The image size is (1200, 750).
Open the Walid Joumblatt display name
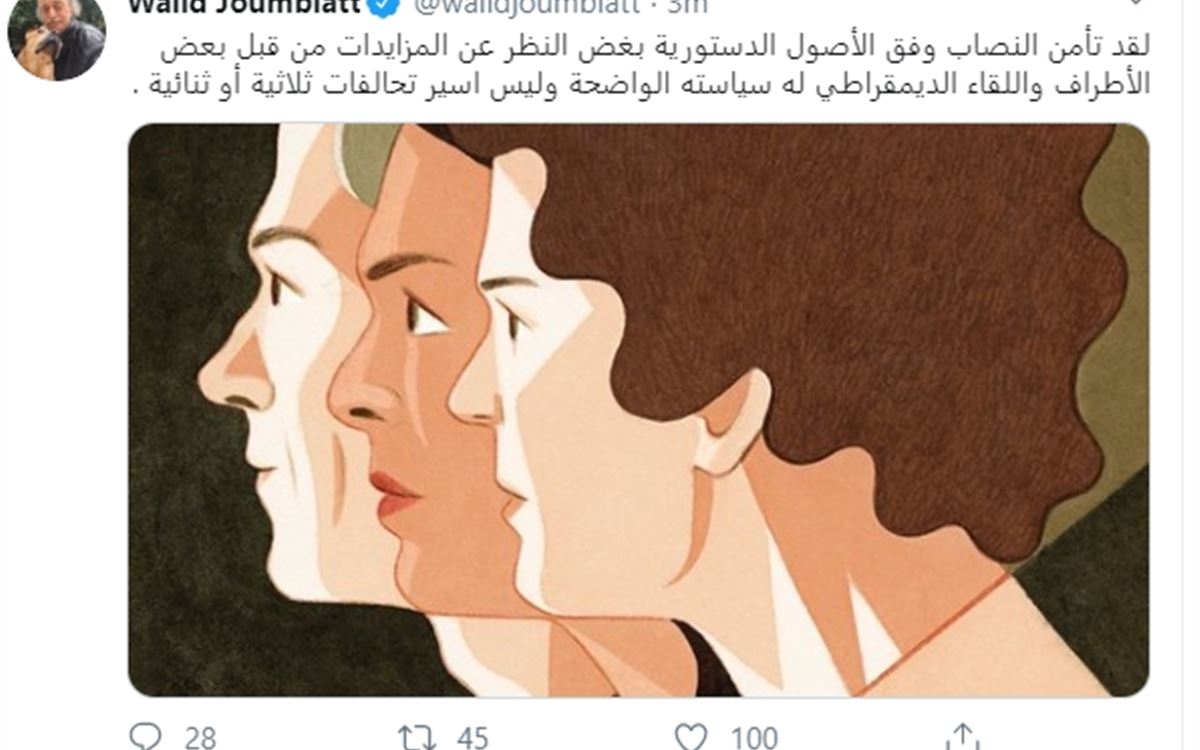241,7
